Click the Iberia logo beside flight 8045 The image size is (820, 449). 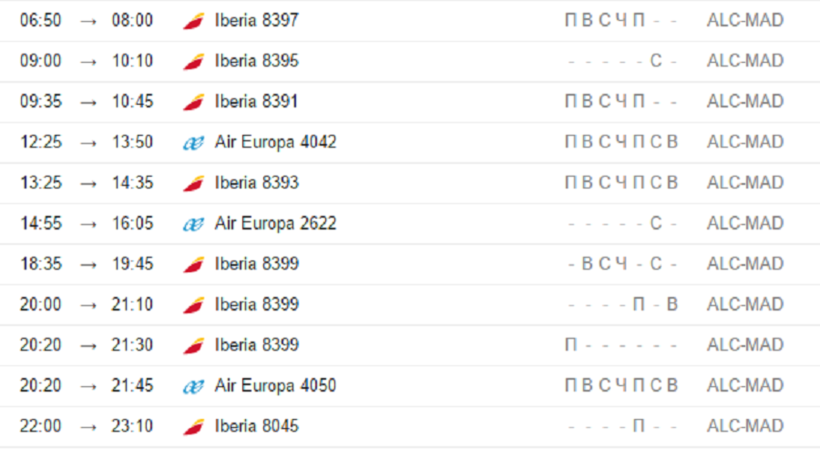[193, 427]
